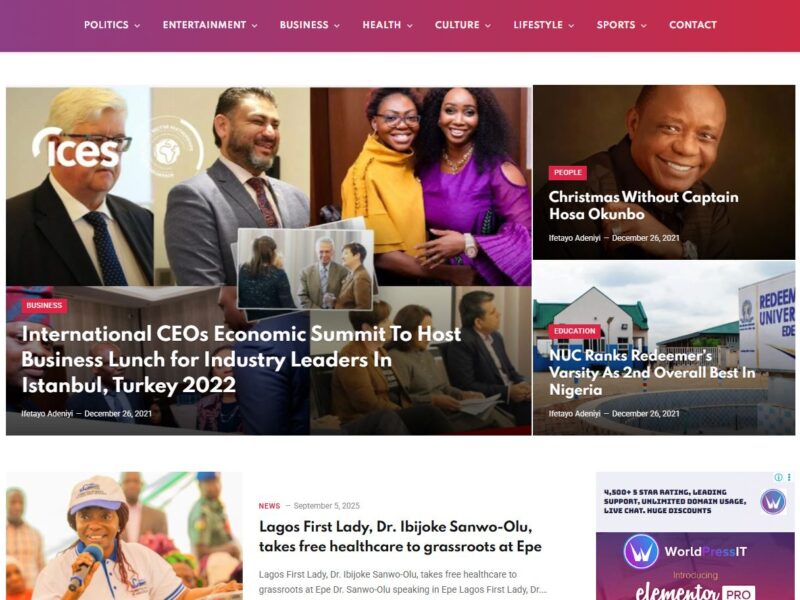Screen dimensions: 800x600
Task: Open the Sanwo-Olu speaking photo thumbnail
Action: coord(124,536)
